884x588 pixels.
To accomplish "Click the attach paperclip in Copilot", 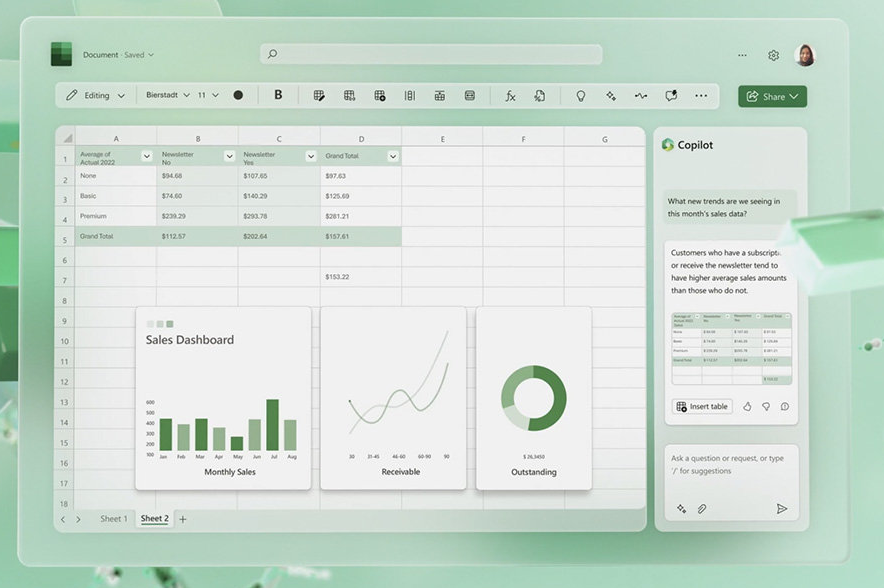I will coord(702,509).
